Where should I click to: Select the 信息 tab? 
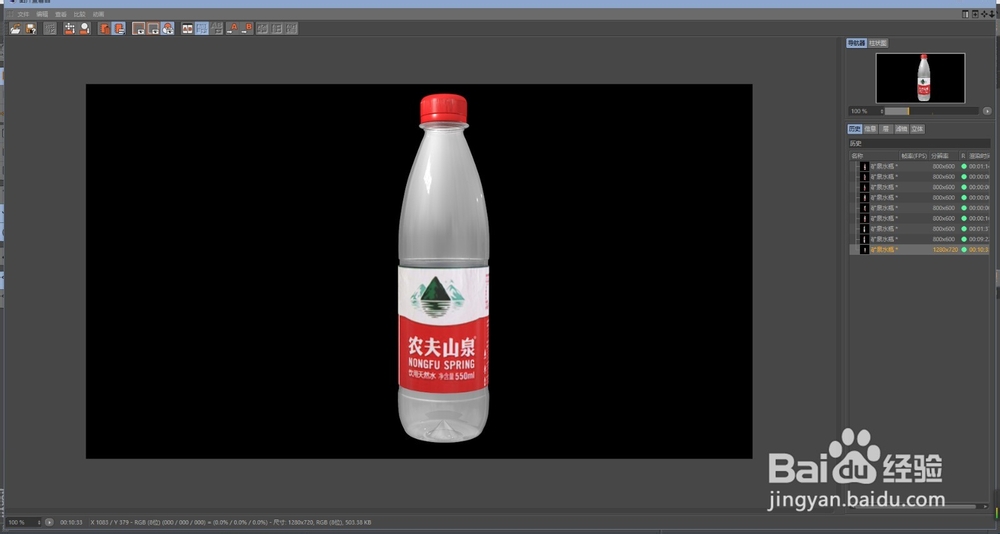coord(871,129)
